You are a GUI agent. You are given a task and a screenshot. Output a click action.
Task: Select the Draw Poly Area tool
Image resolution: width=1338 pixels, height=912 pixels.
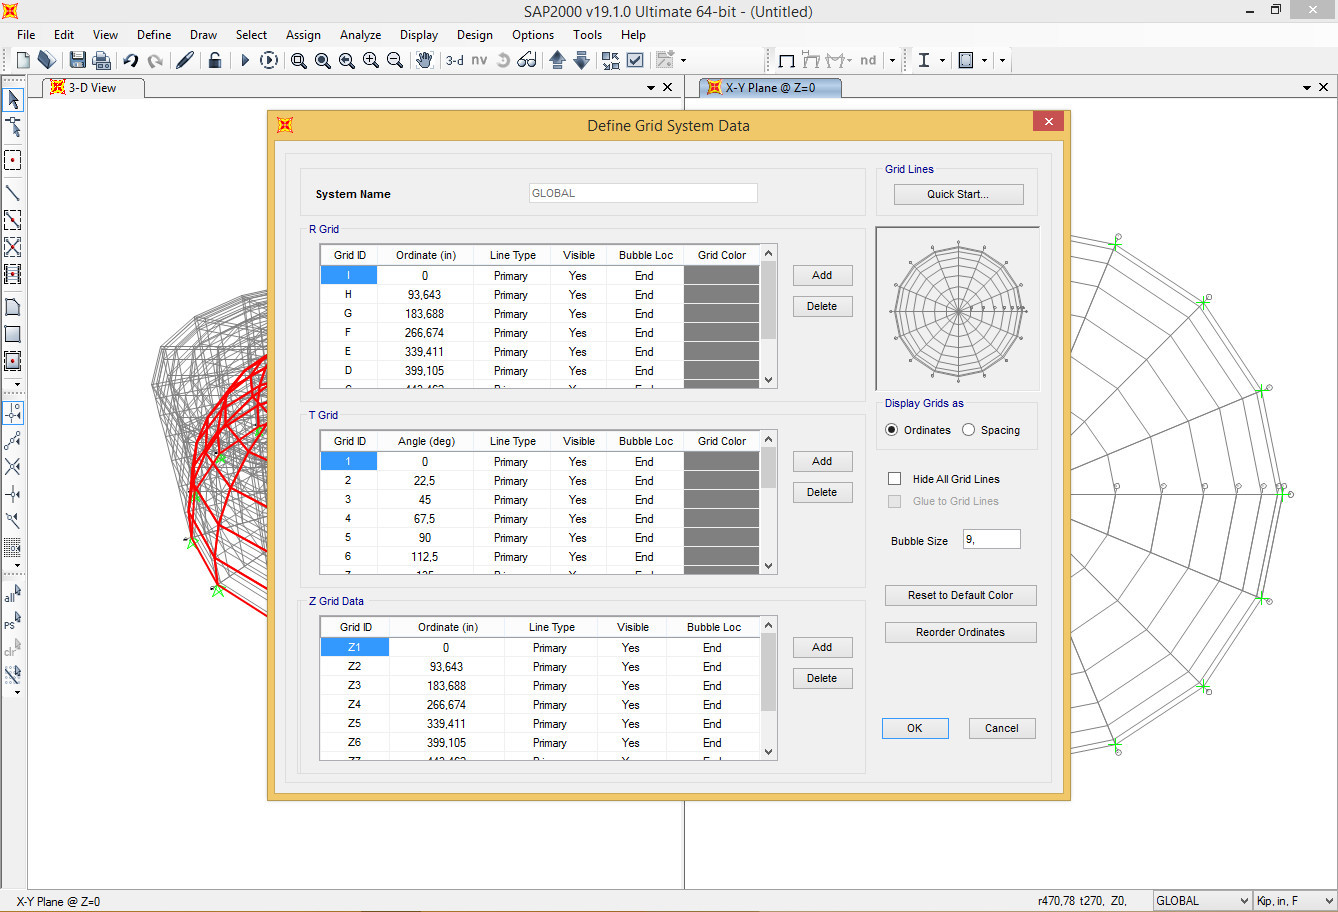[x=13, y=307]
